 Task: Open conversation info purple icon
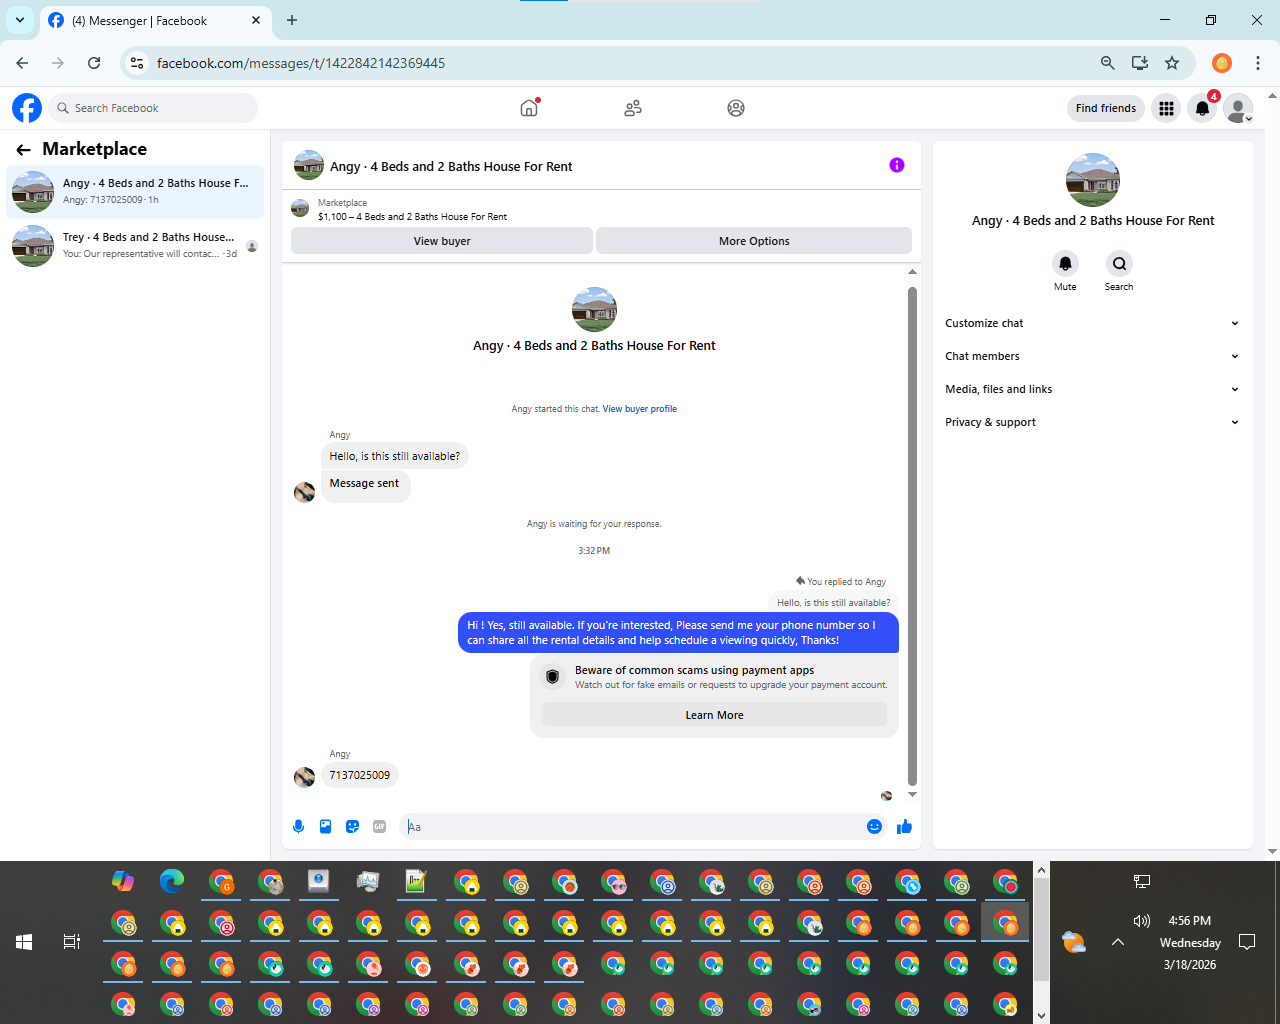pos(897,165)
